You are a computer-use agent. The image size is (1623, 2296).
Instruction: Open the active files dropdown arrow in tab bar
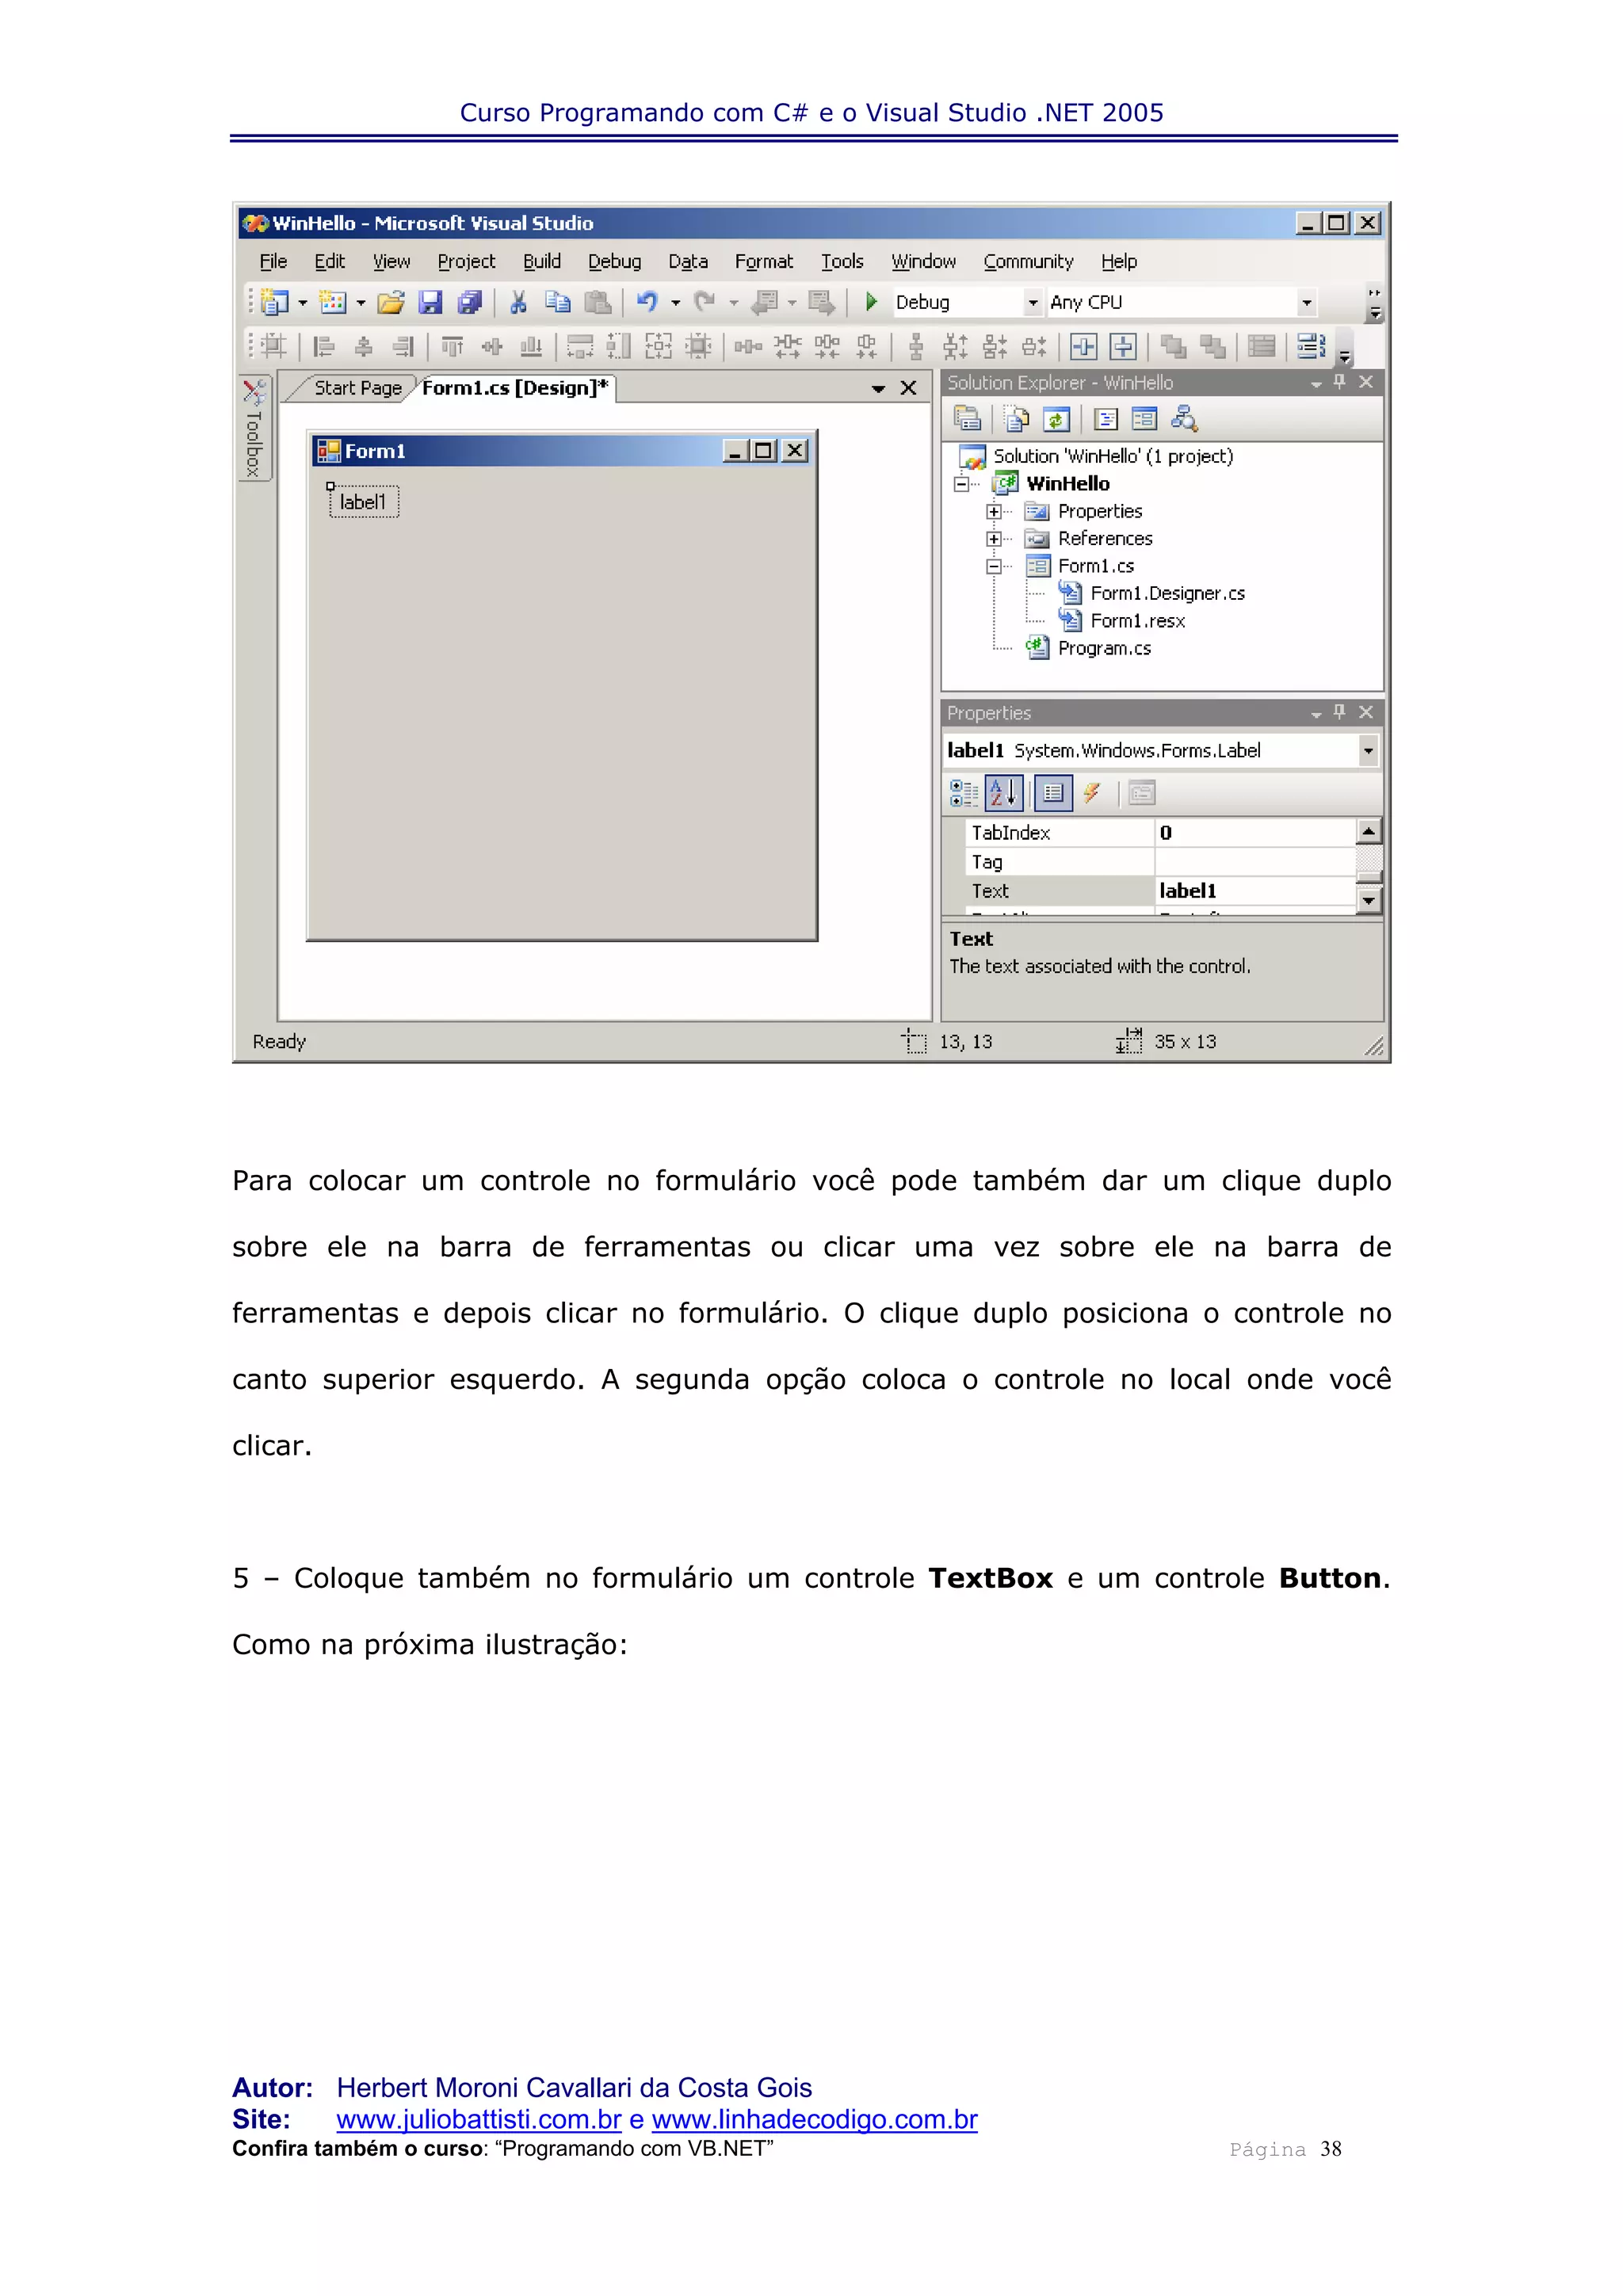(x=878, y=388)
